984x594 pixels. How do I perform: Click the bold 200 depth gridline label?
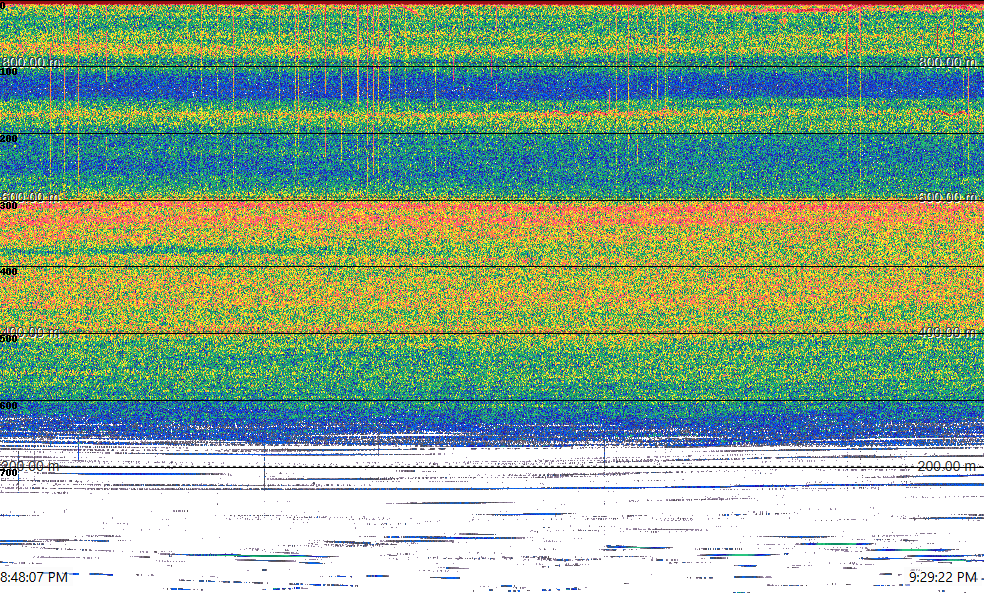tap(9, 138)
